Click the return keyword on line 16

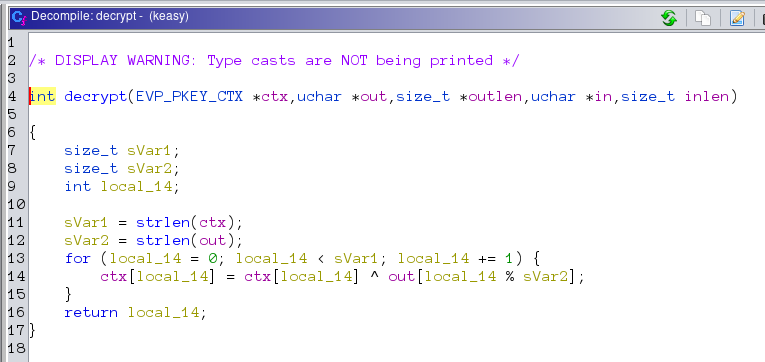pyautogui.click(x=91, y=313)
